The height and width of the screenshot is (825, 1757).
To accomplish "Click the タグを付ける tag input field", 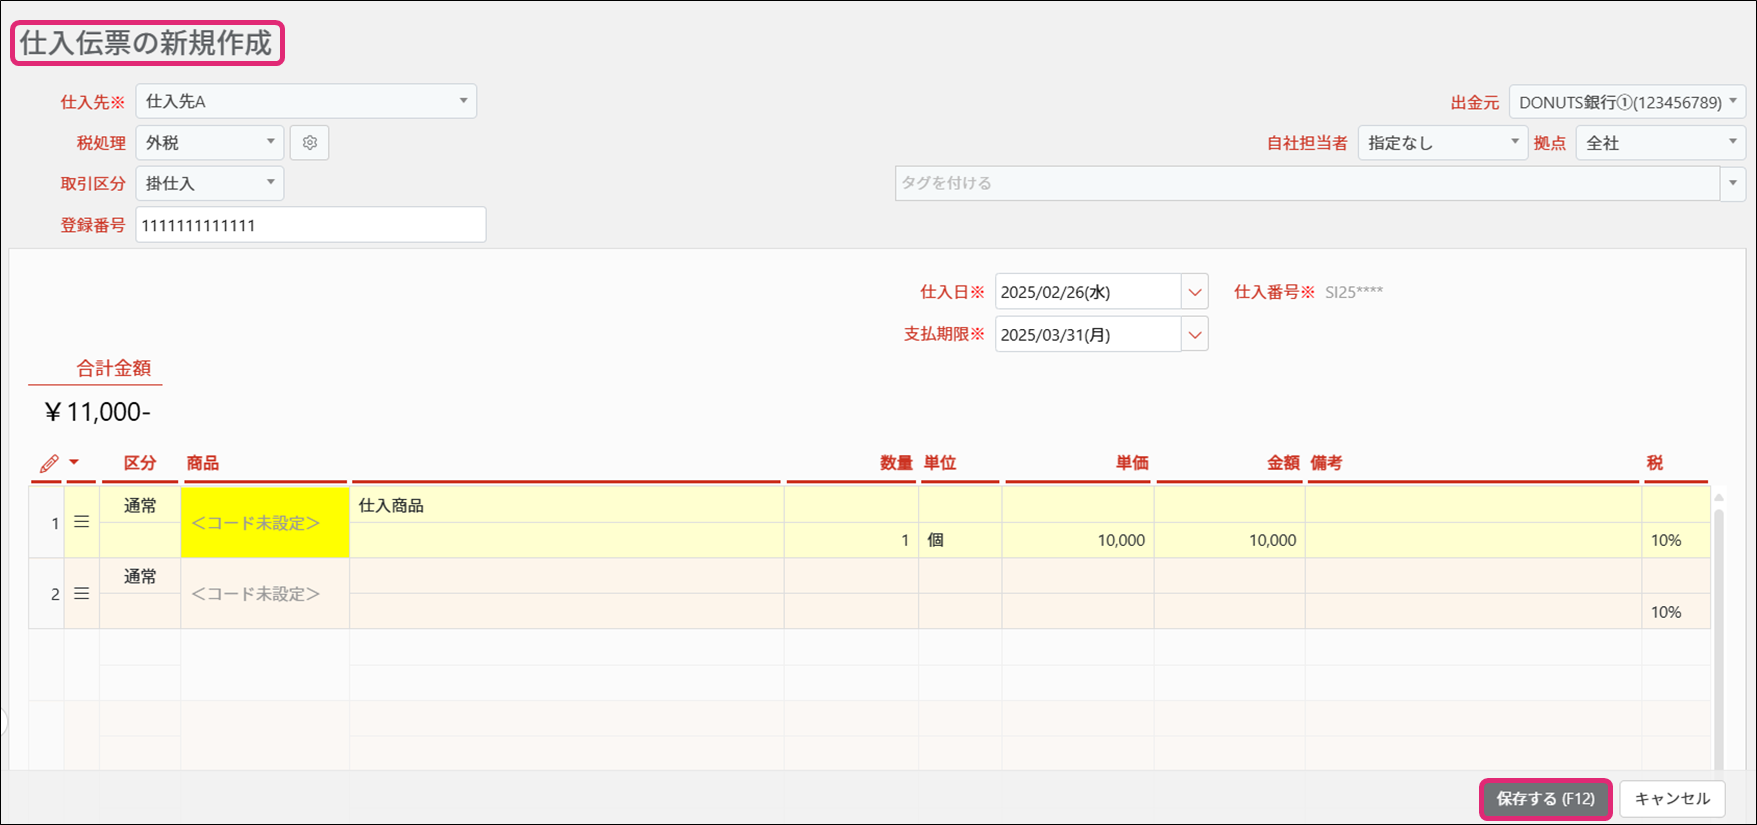I will tap(1306, 184).
